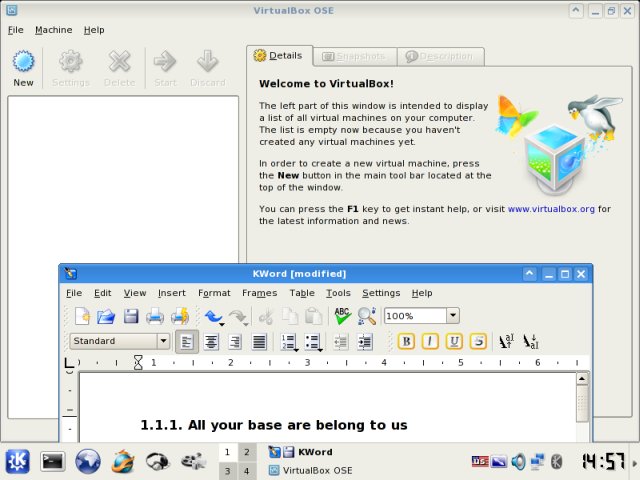Click the keyboard layout US flag icon

tap(480, 461)
